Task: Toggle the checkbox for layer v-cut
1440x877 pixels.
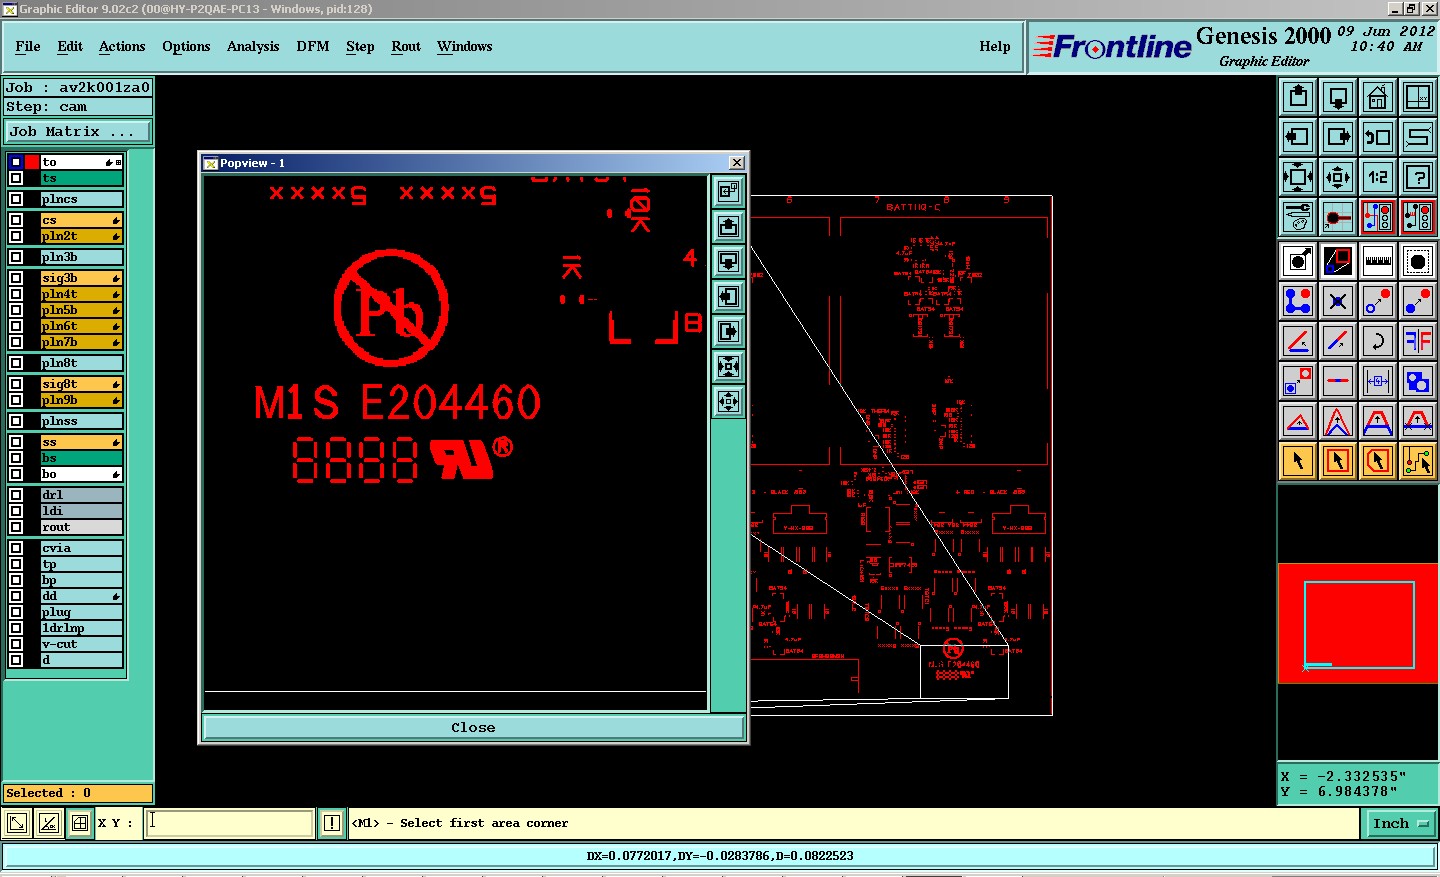Action: 16,644
